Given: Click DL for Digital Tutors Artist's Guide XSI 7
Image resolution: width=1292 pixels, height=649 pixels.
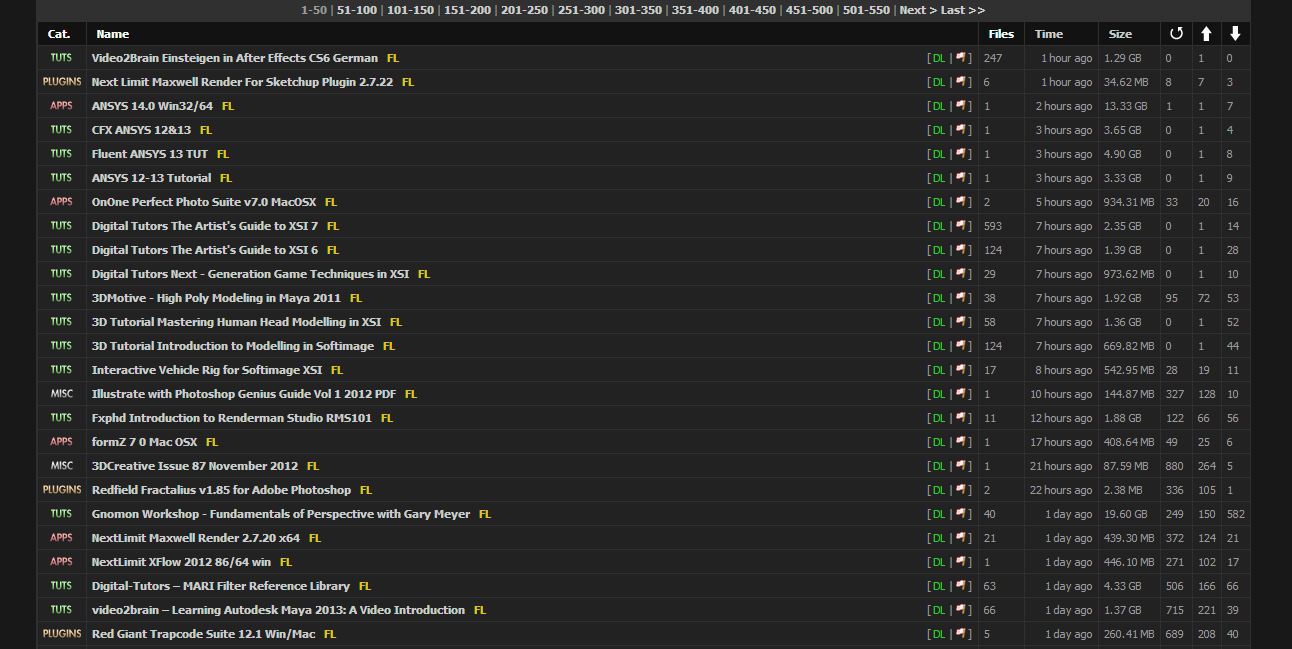Looking at the screenshot, I should pyautogui.click(x=938, y=226).
